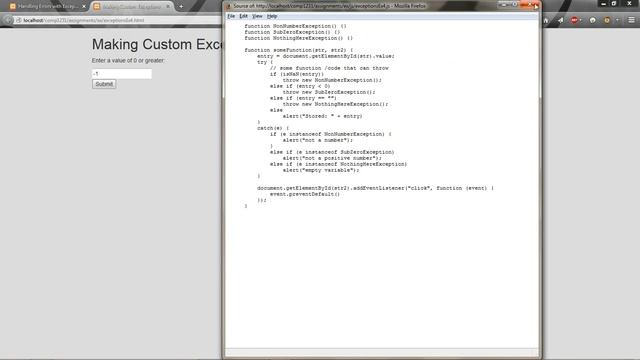Open the Edit menu in source window
640x360 pixels.
243,16
